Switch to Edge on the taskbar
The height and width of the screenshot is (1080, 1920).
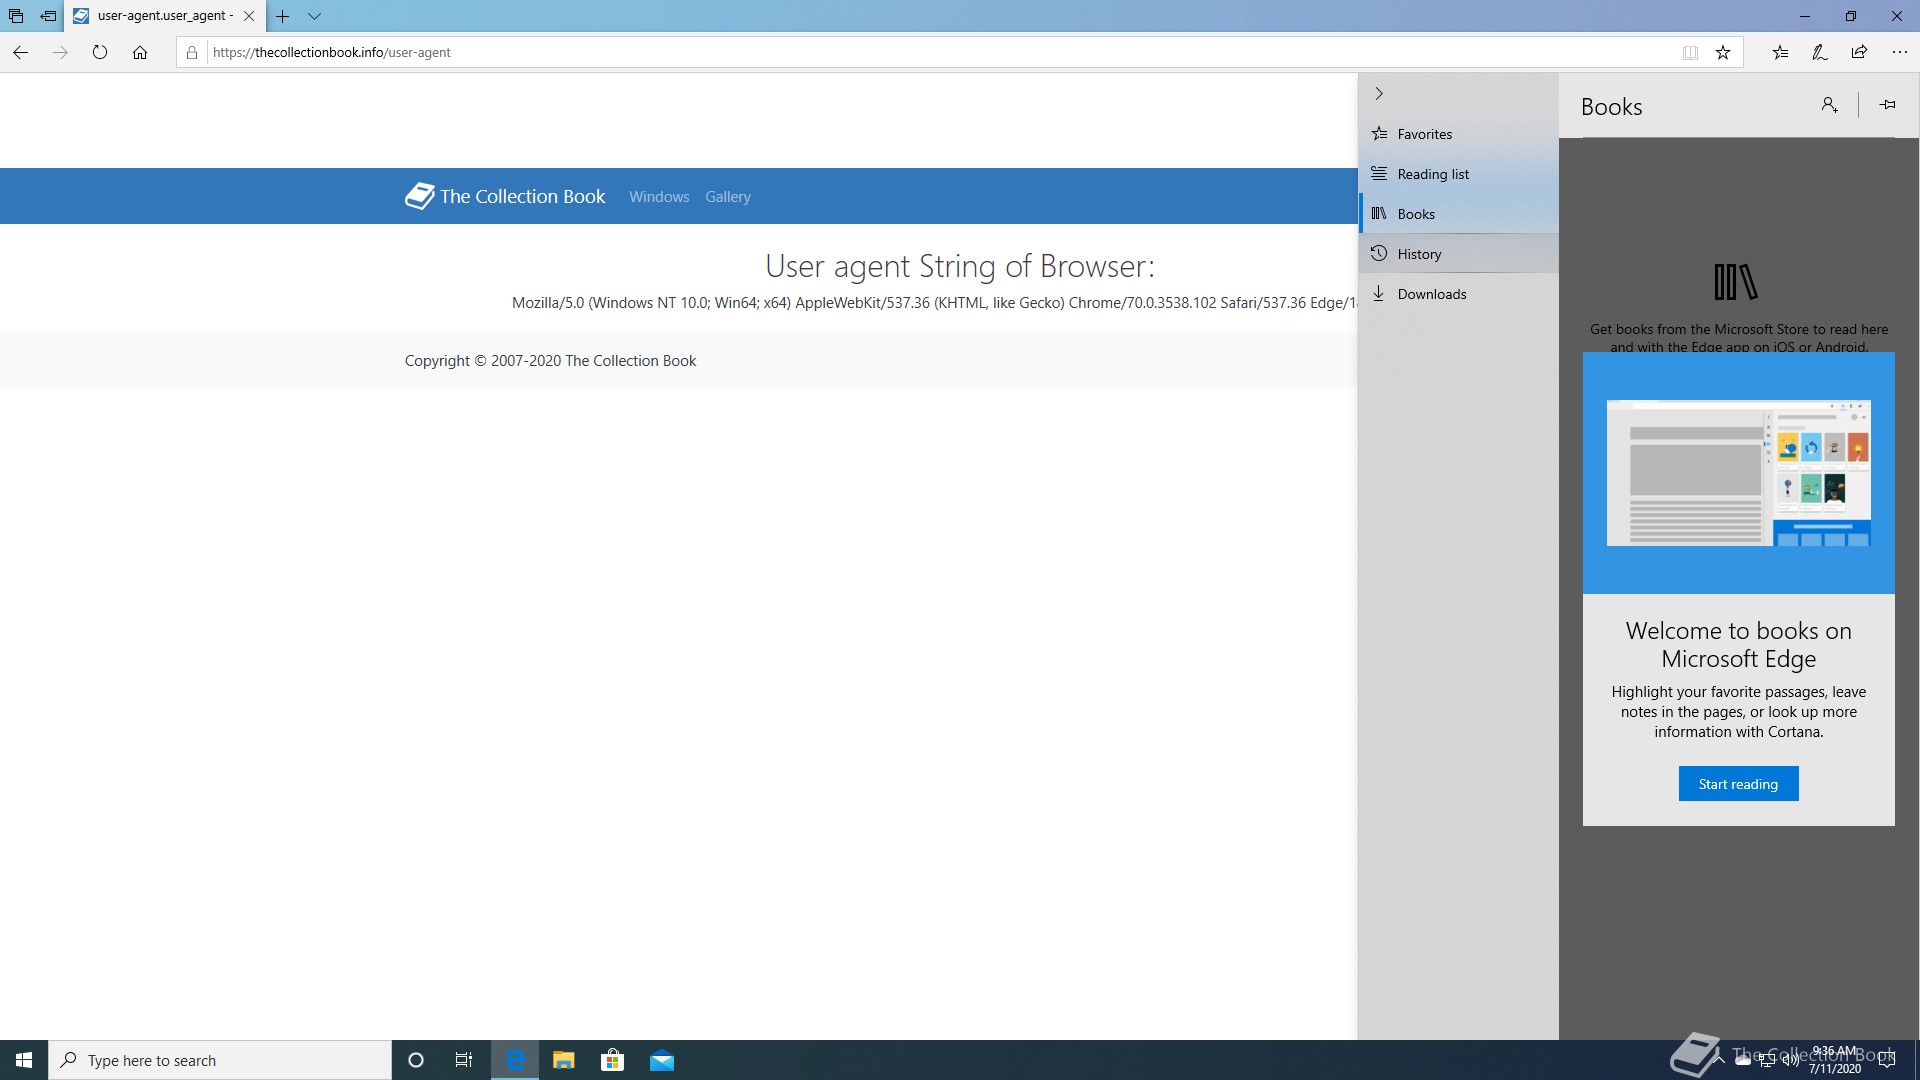[x=515, y=1060]
